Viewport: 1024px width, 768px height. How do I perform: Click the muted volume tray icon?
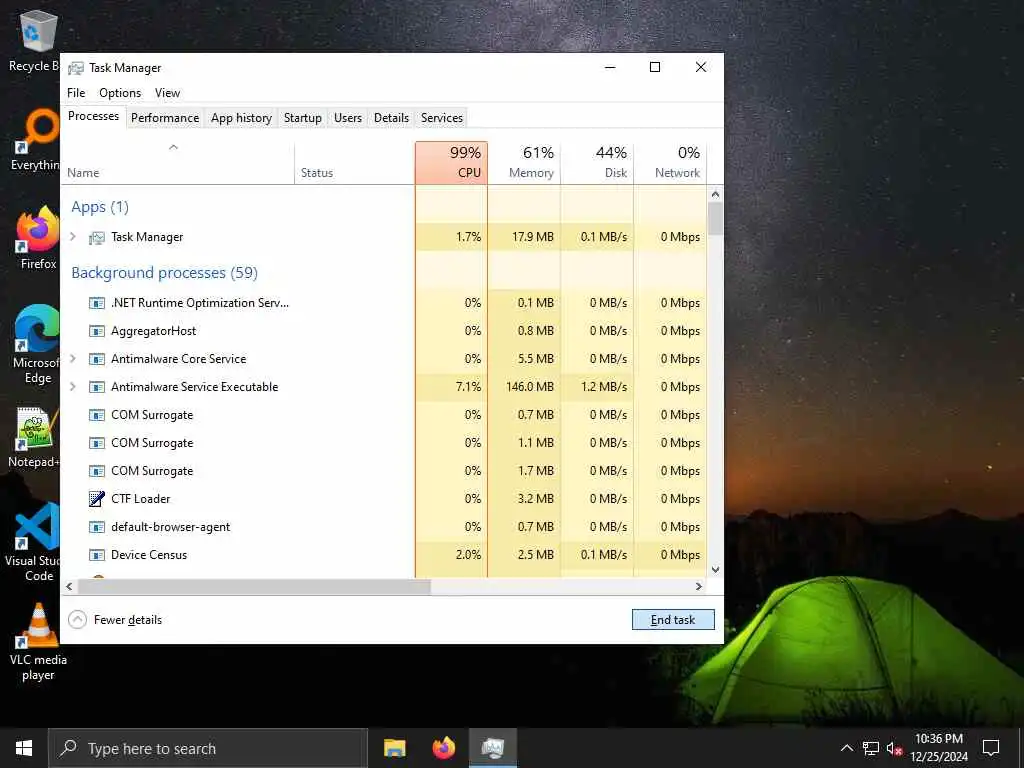(x=894, y=748)
